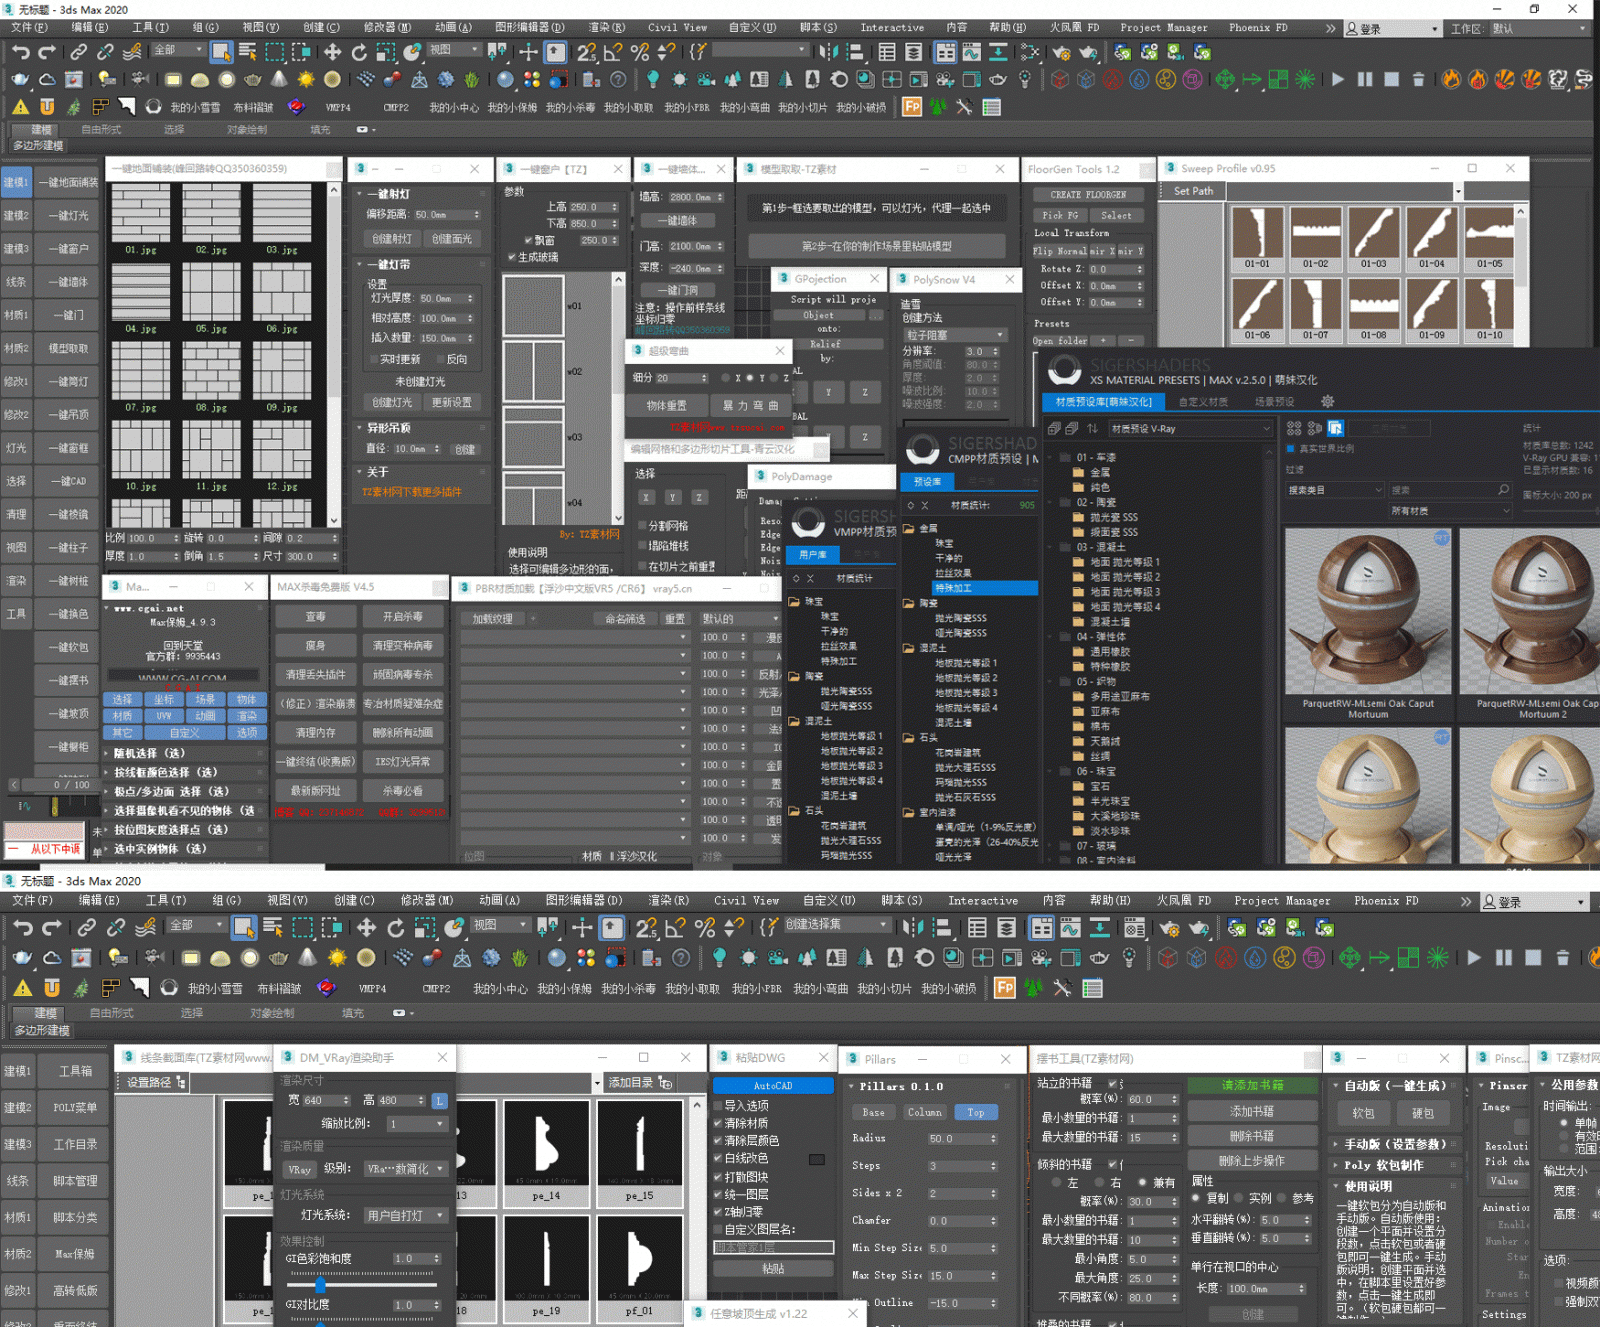Click the yellow warning triangle icon in the lower toolbar
Screen dimensions: 1600x1327
22,988
